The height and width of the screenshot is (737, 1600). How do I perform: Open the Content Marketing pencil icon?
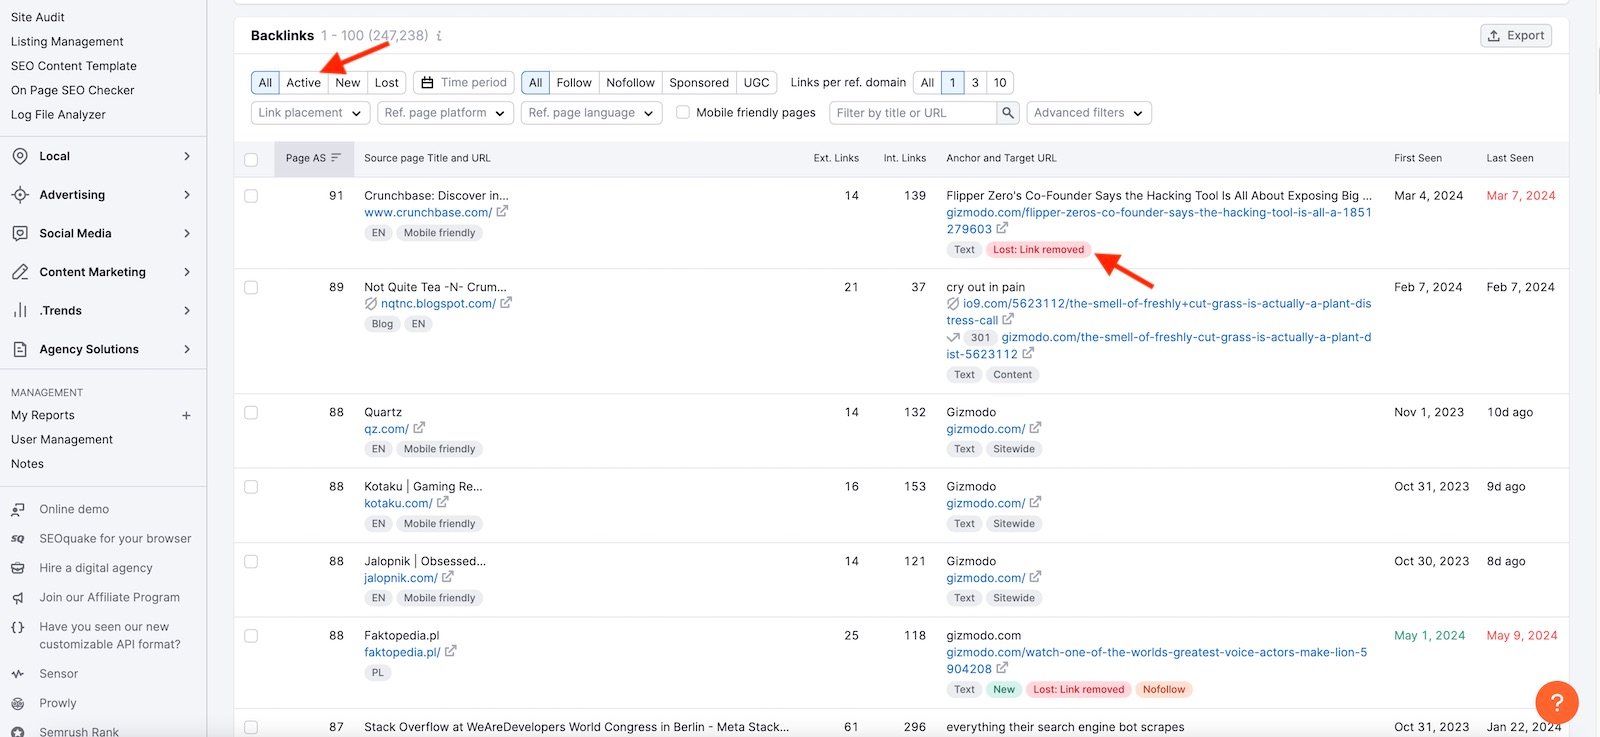point(19,272)
